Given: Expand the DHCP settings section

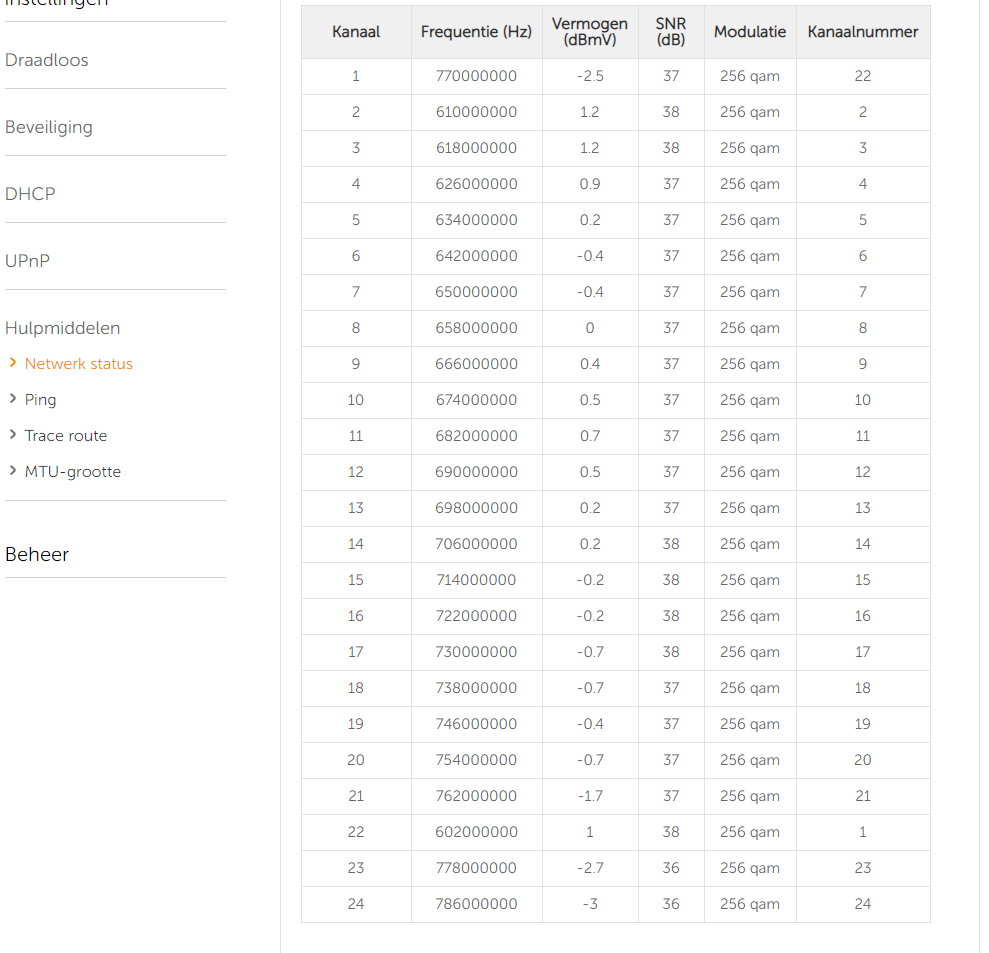Looking at the screenshot, I should pyautogui.click(x=30, y=194).
